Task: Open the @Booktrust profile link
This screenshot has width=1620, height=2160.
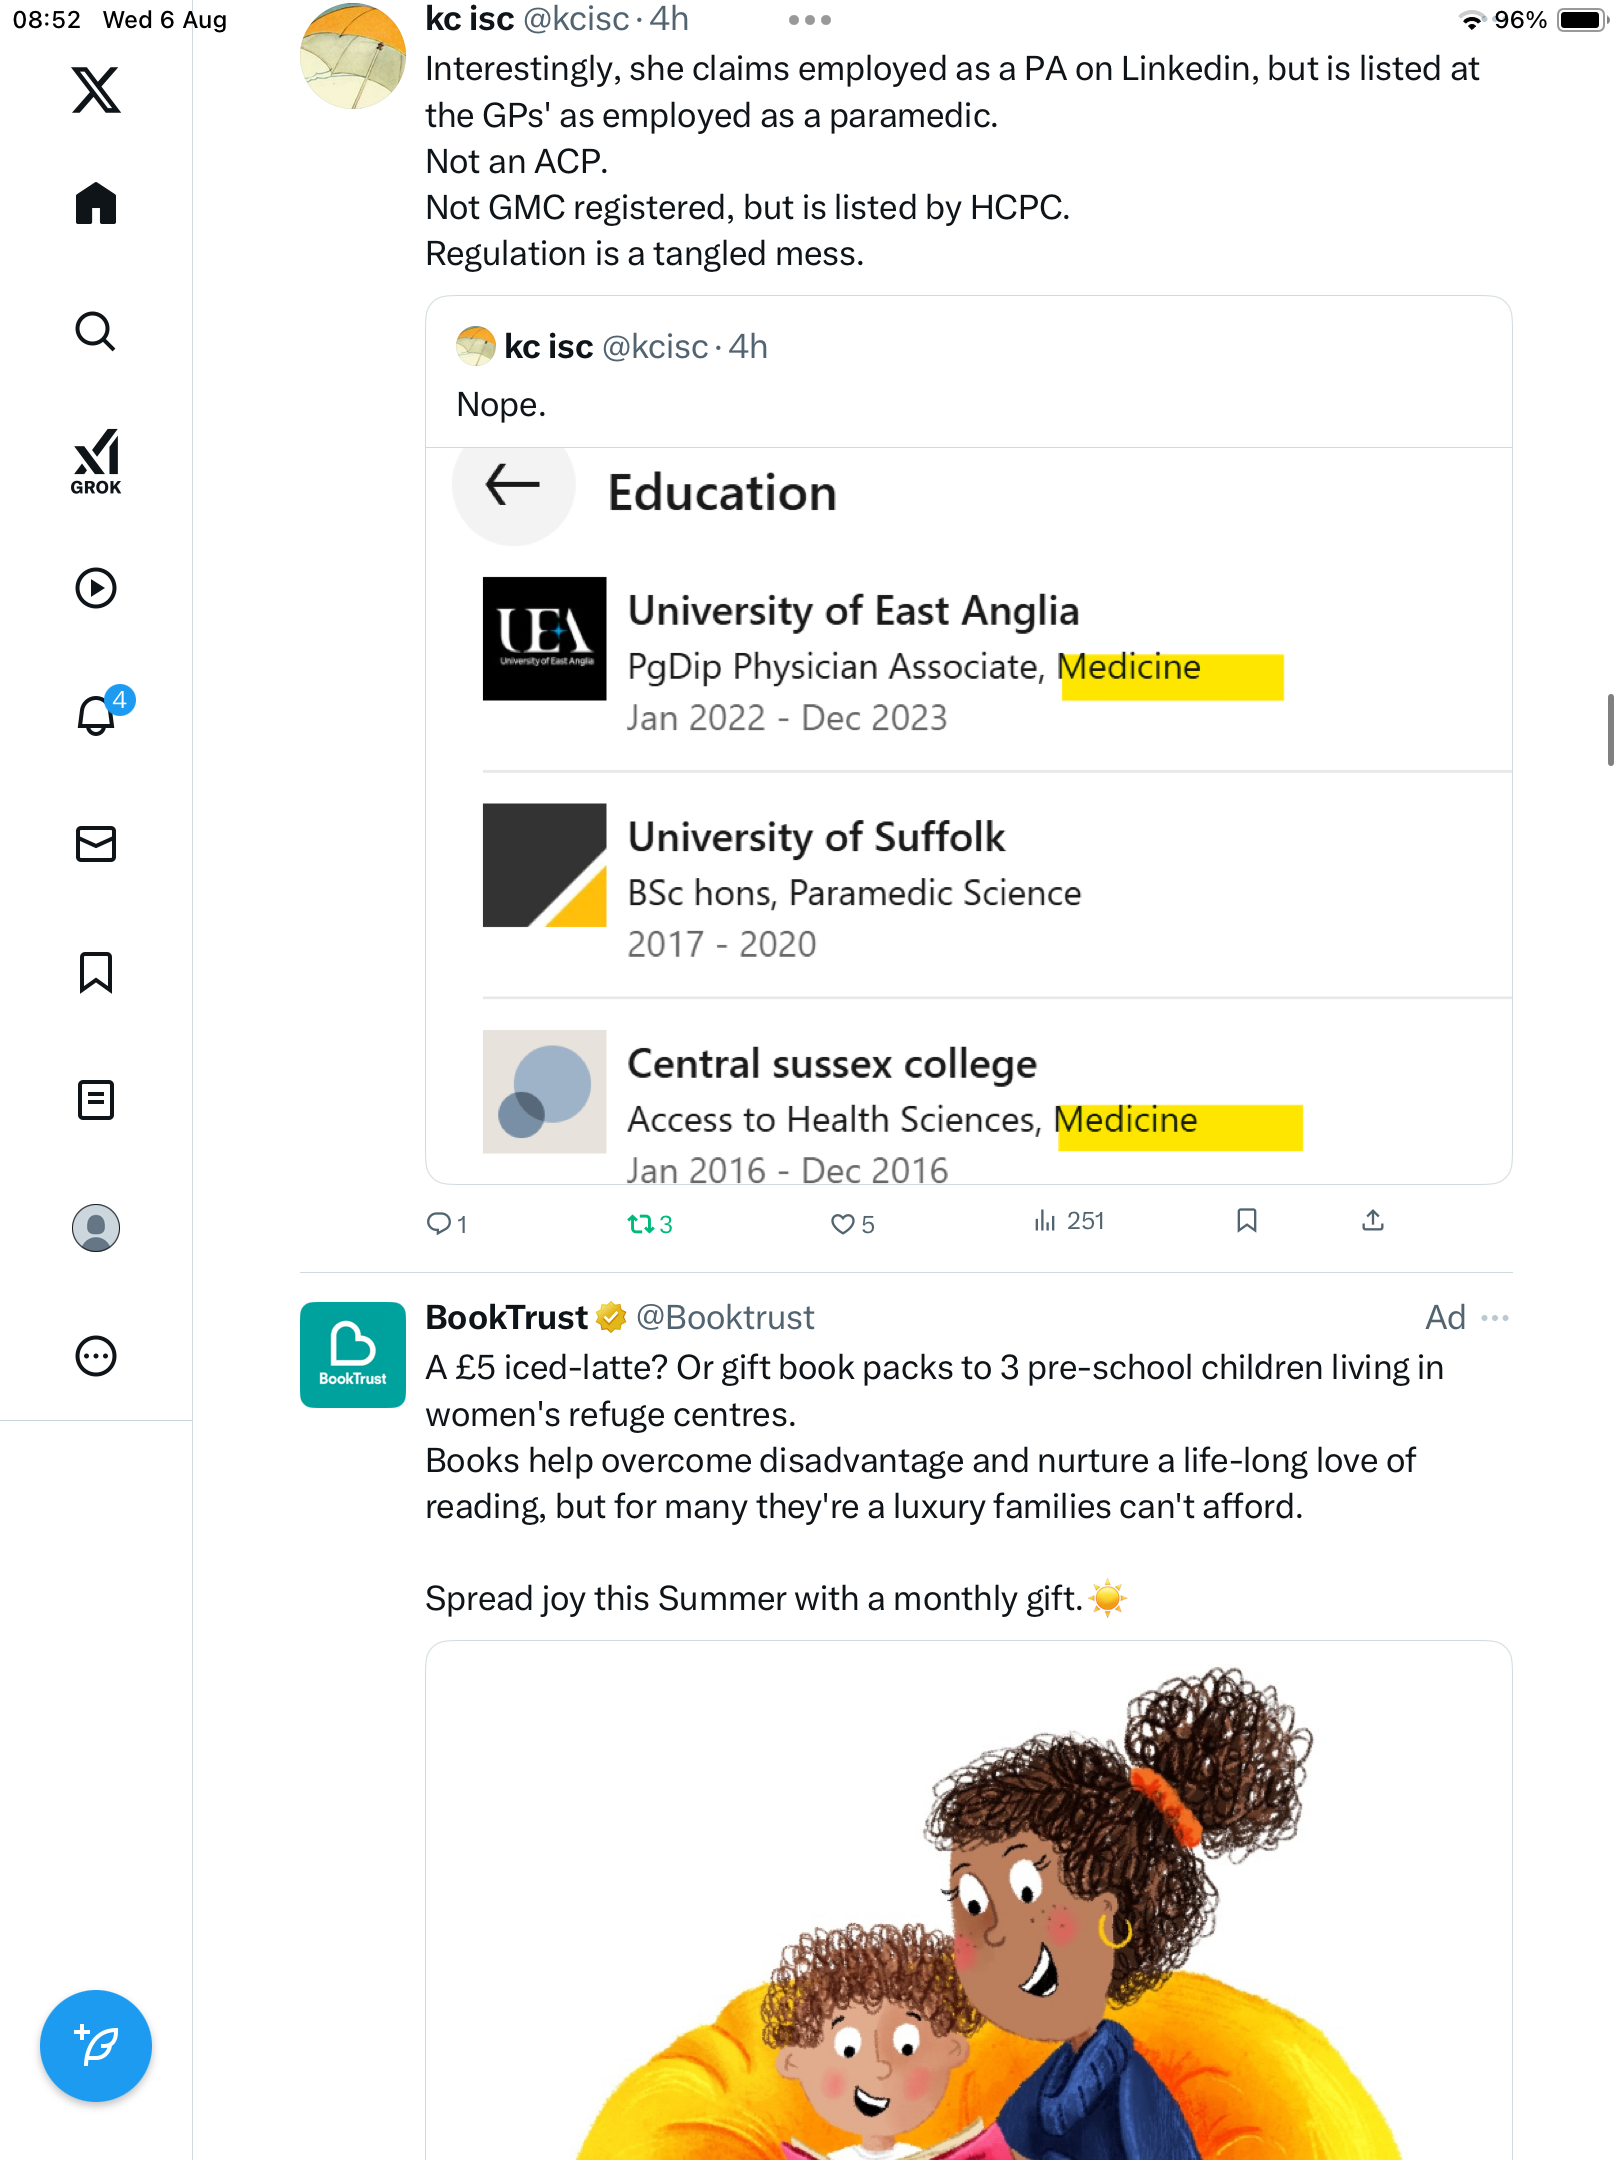Action: tap(725, 1318)
